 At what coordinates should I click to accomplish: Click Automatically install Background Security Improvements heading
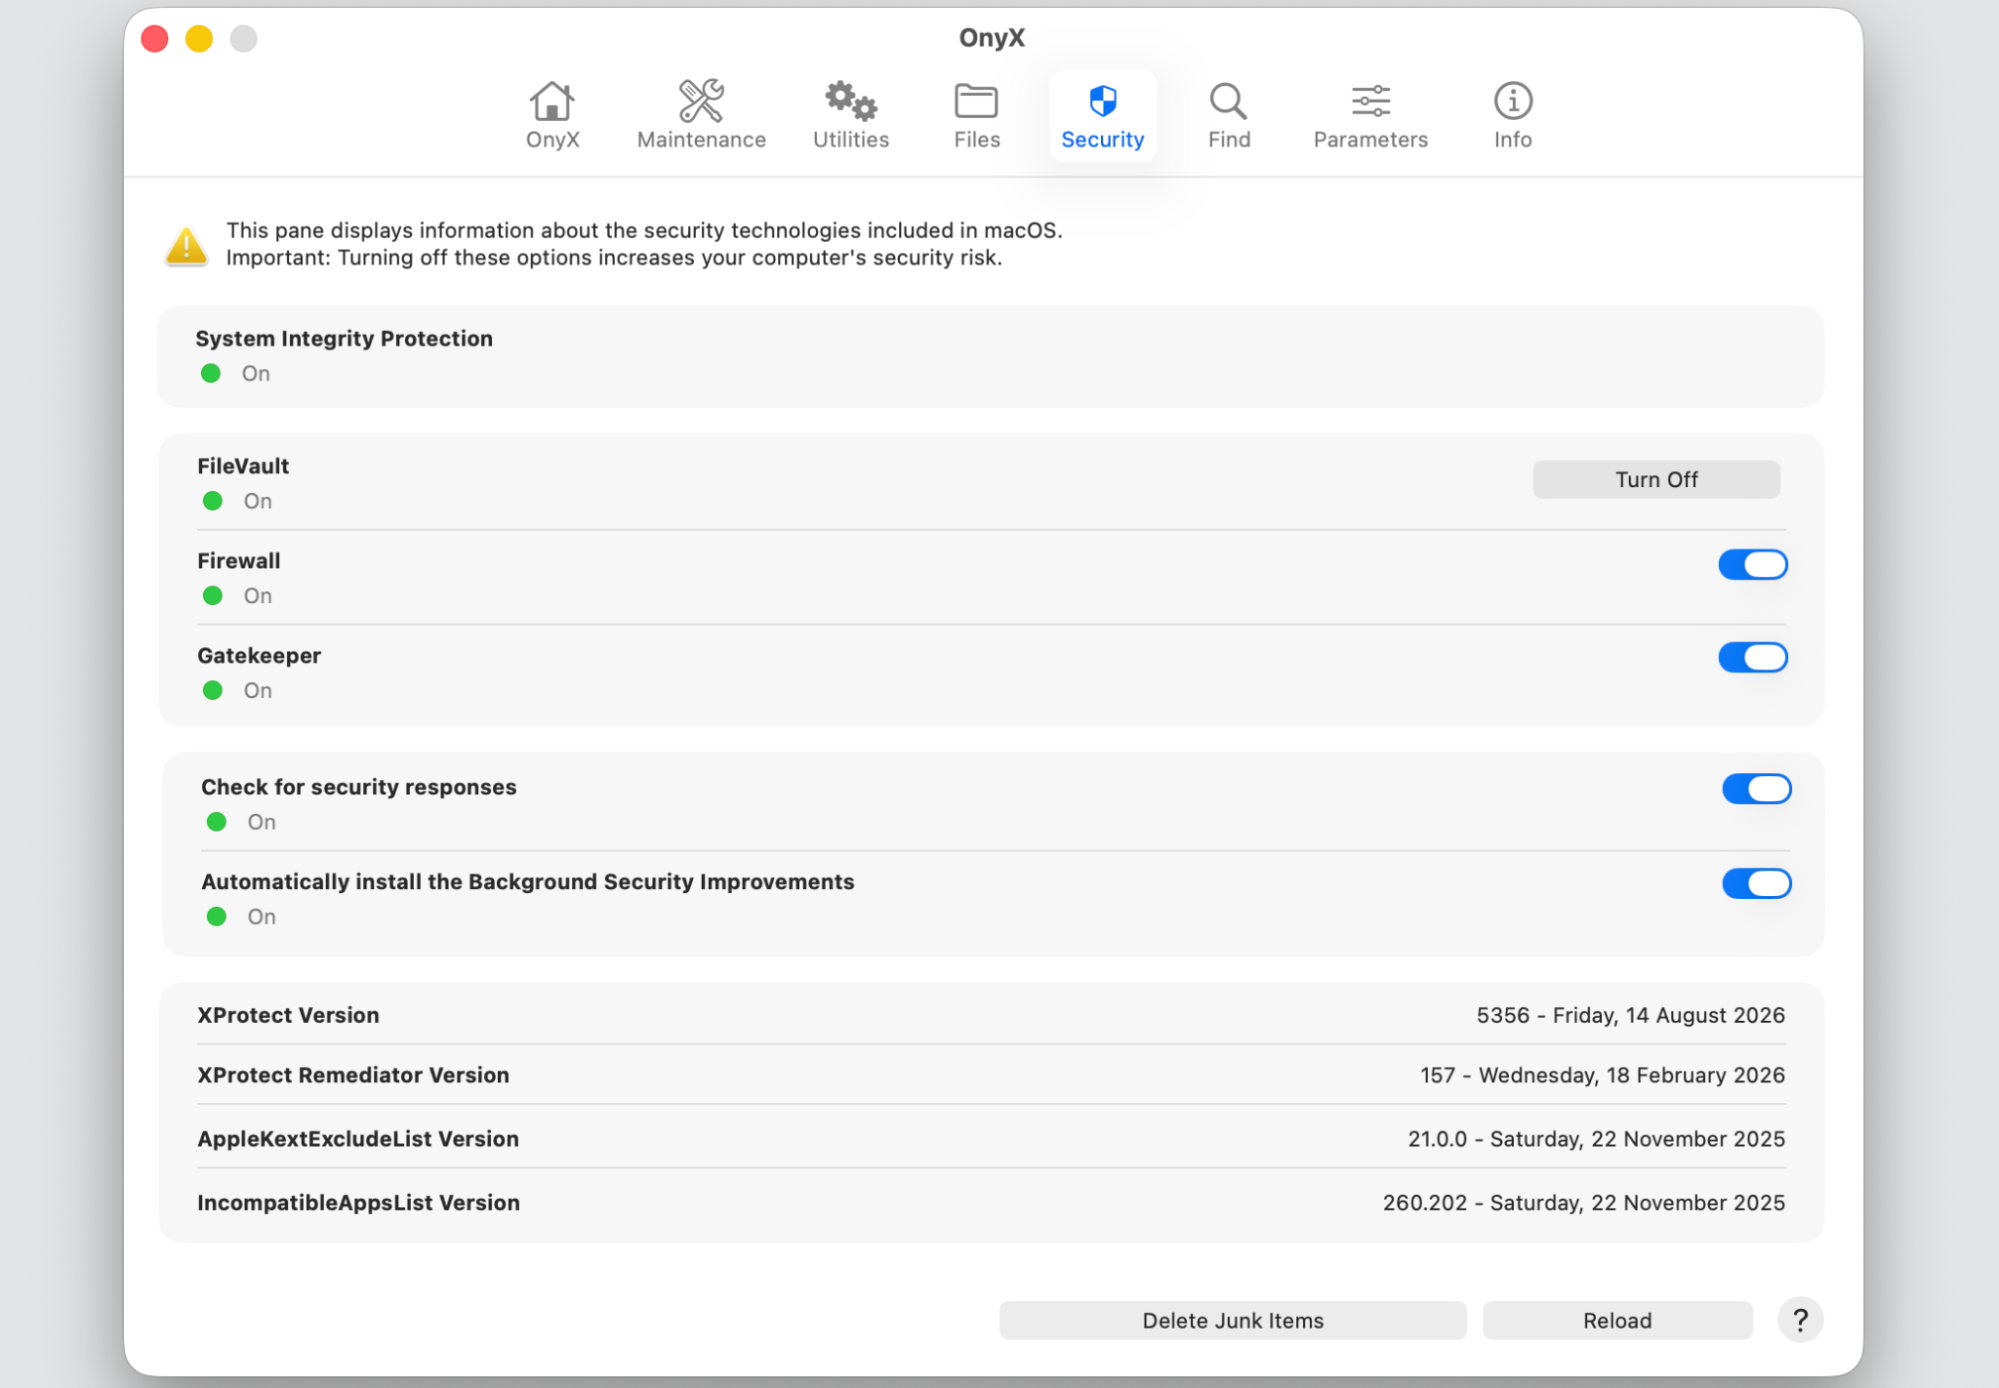(528, 882)
